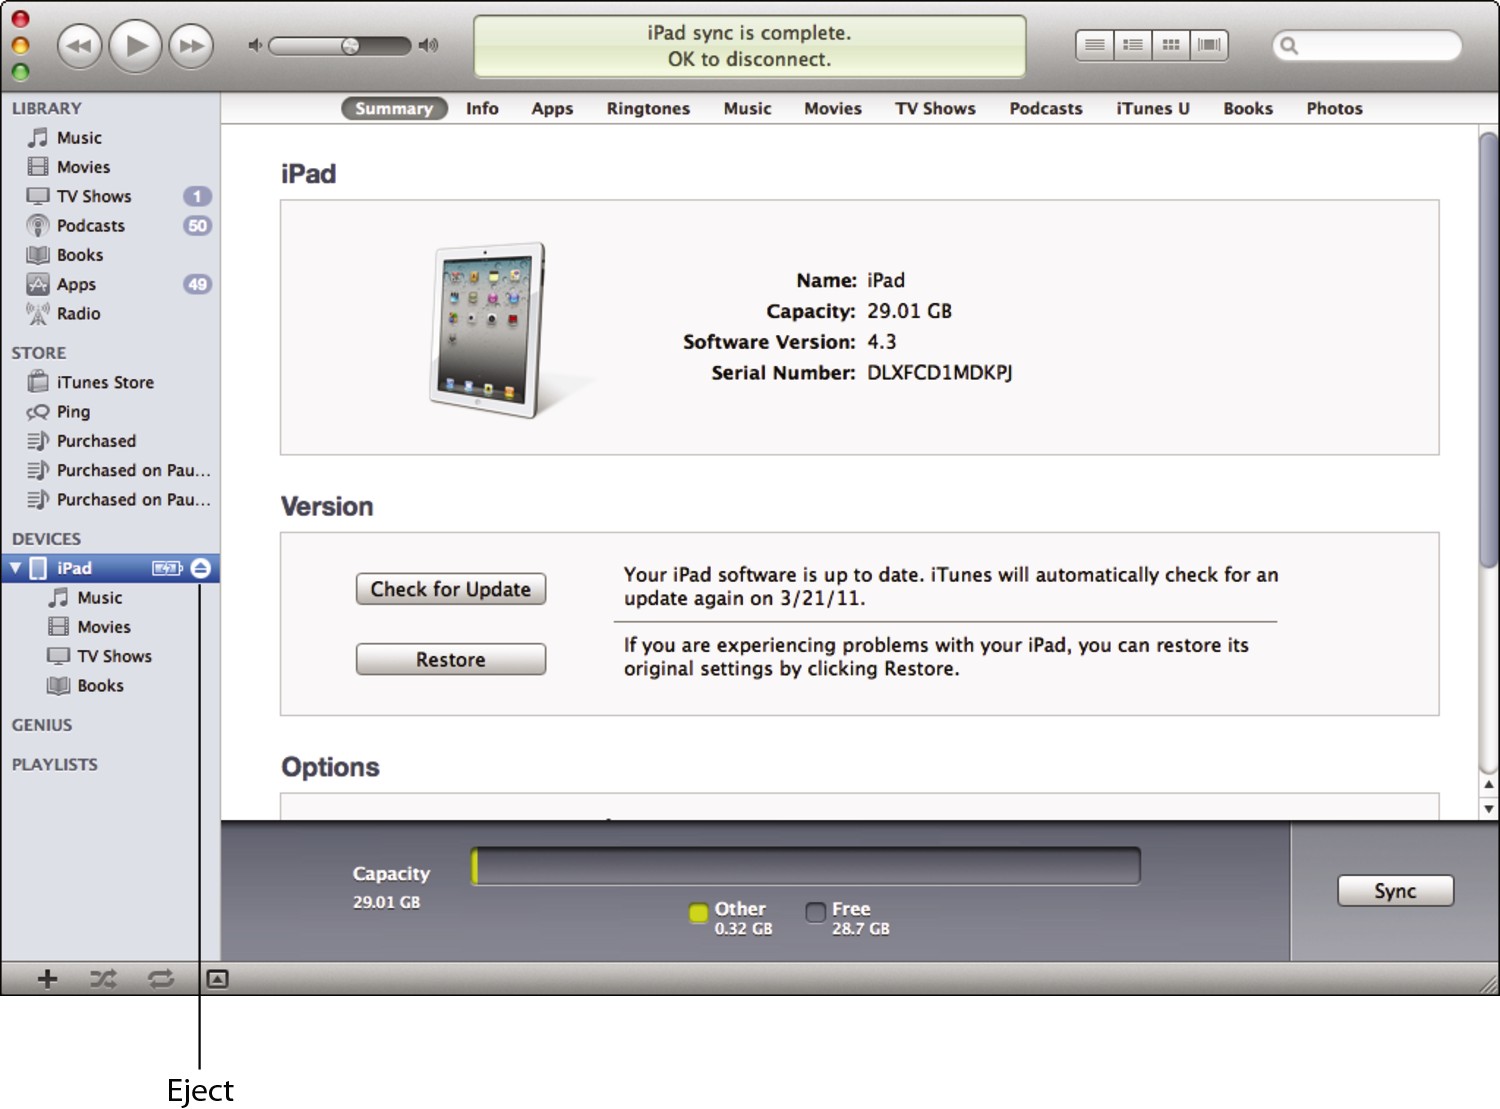Click the low-volume speaker icon
Viewport: 1500px width, 1109px height.
pyautogui.click(x=255, y=45)
